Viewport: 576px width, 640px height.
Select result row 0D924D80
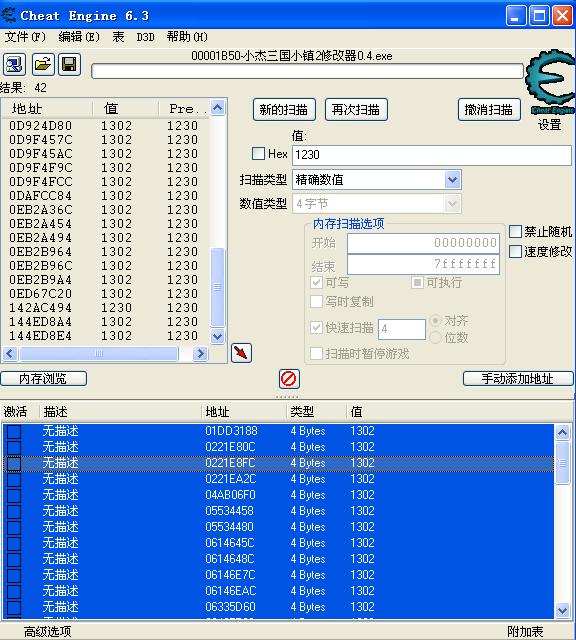click(105, 125)
